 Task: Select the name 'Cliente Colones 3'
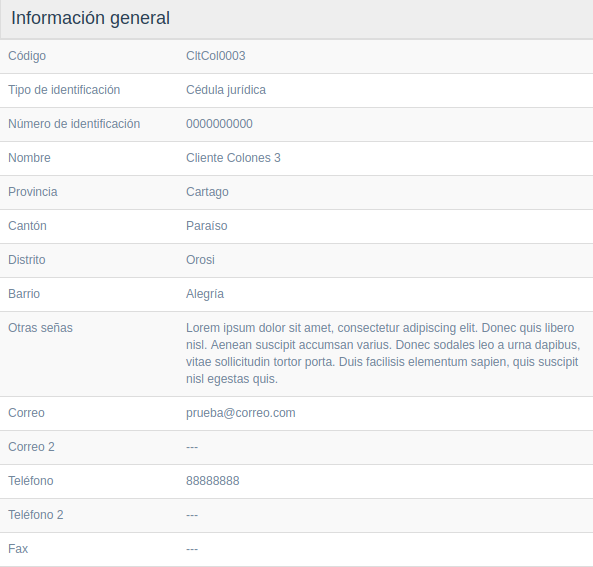click(233, 158)
